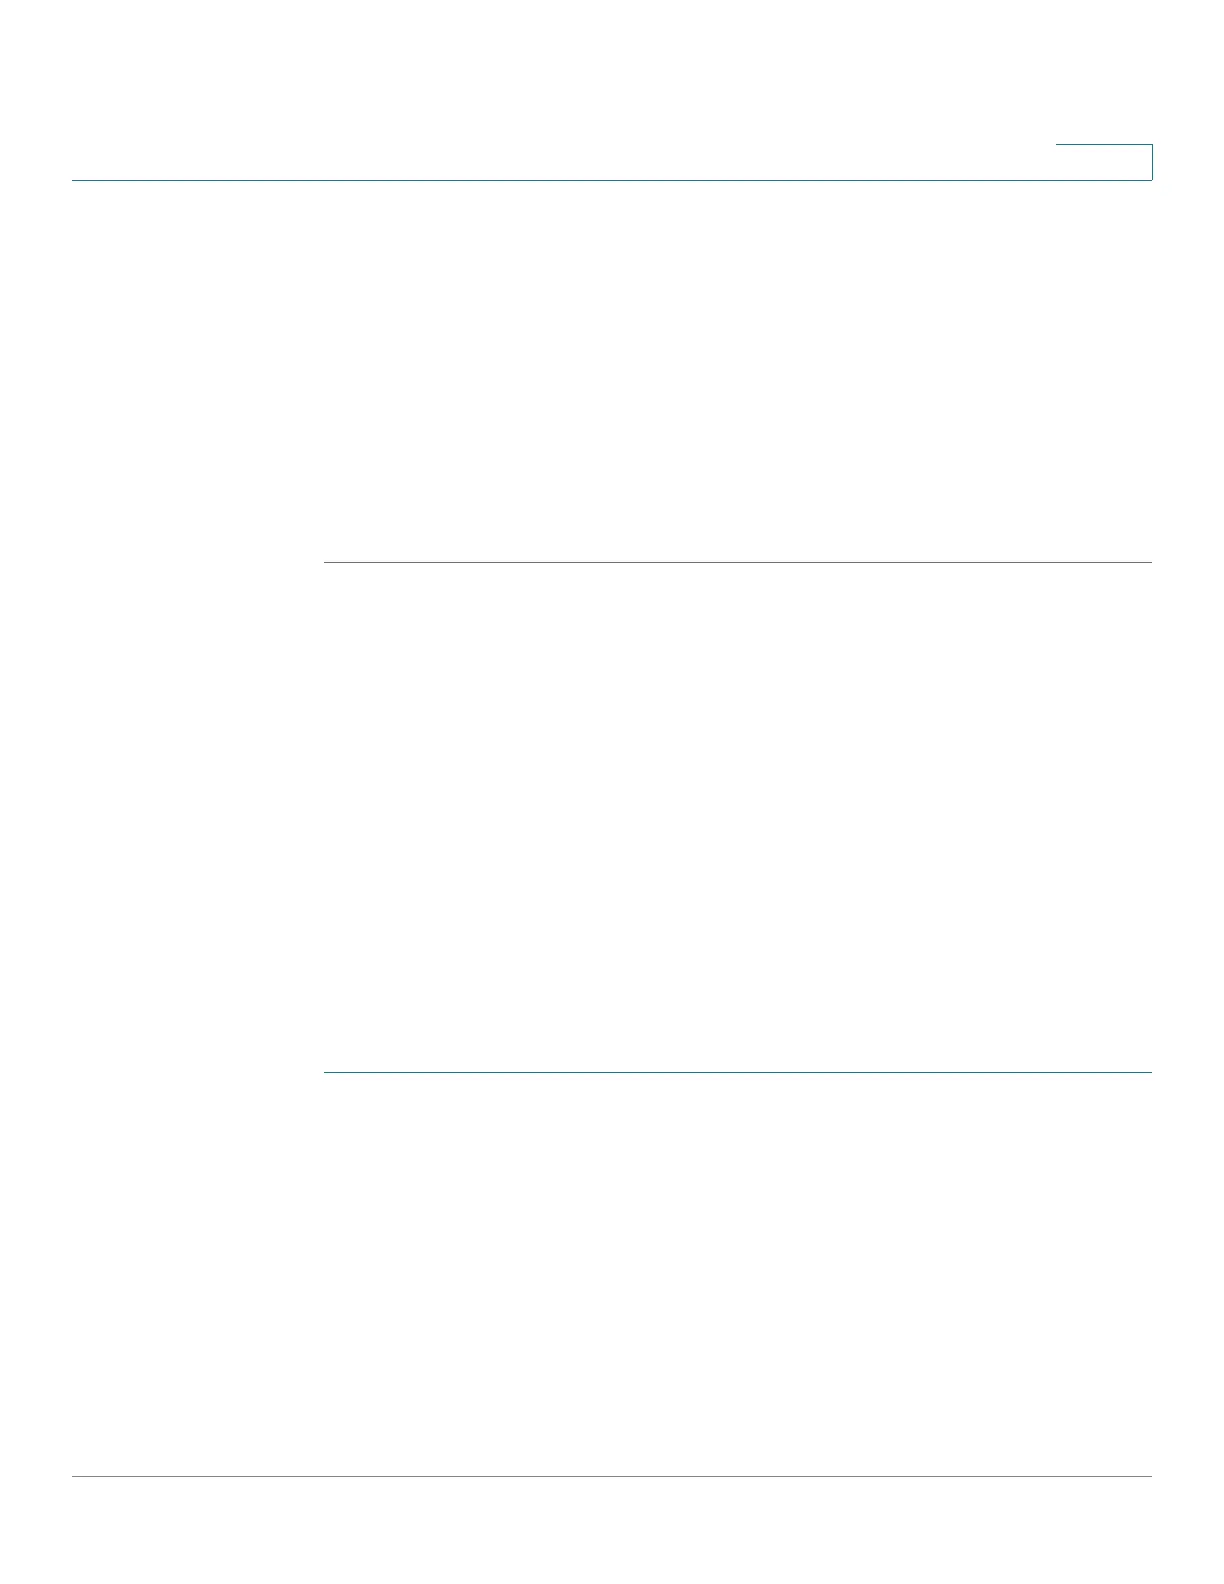1224x1584 pixels.
Task: Click the empty chapter box at top right
Action: [1104, 162]
